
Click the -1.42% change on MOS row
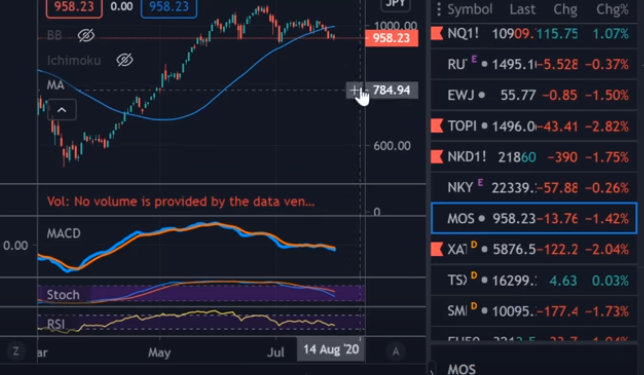[x=607, y=219]
